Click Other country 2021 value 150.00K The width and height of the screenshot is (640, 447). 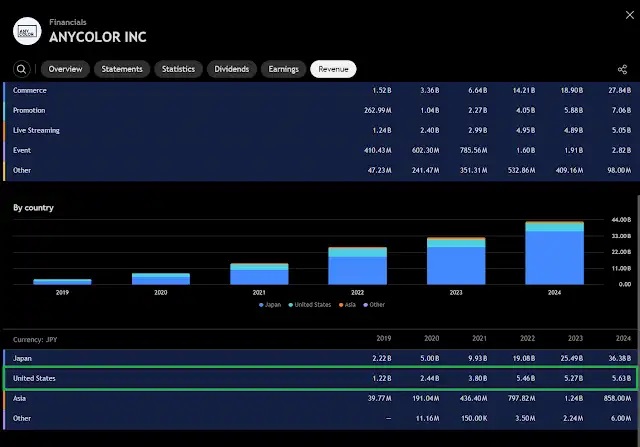474,418
